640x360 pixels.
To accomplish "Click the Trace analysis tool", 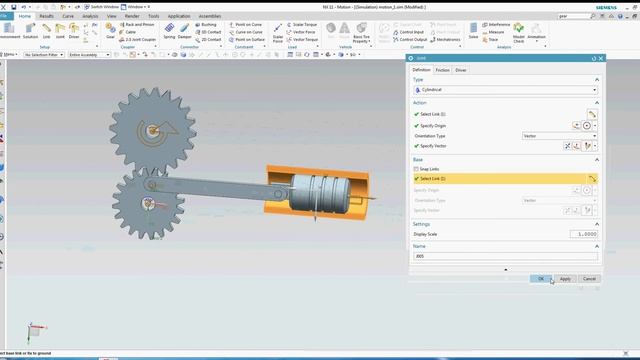I will coord(490,40).
